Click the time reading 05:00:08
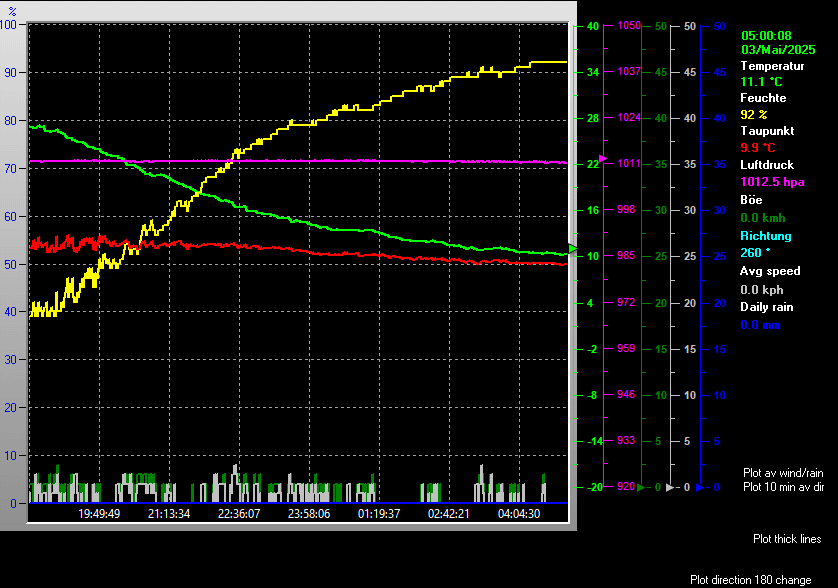The width and height of the screenshot is (838, 588). (x=766, y=36)
